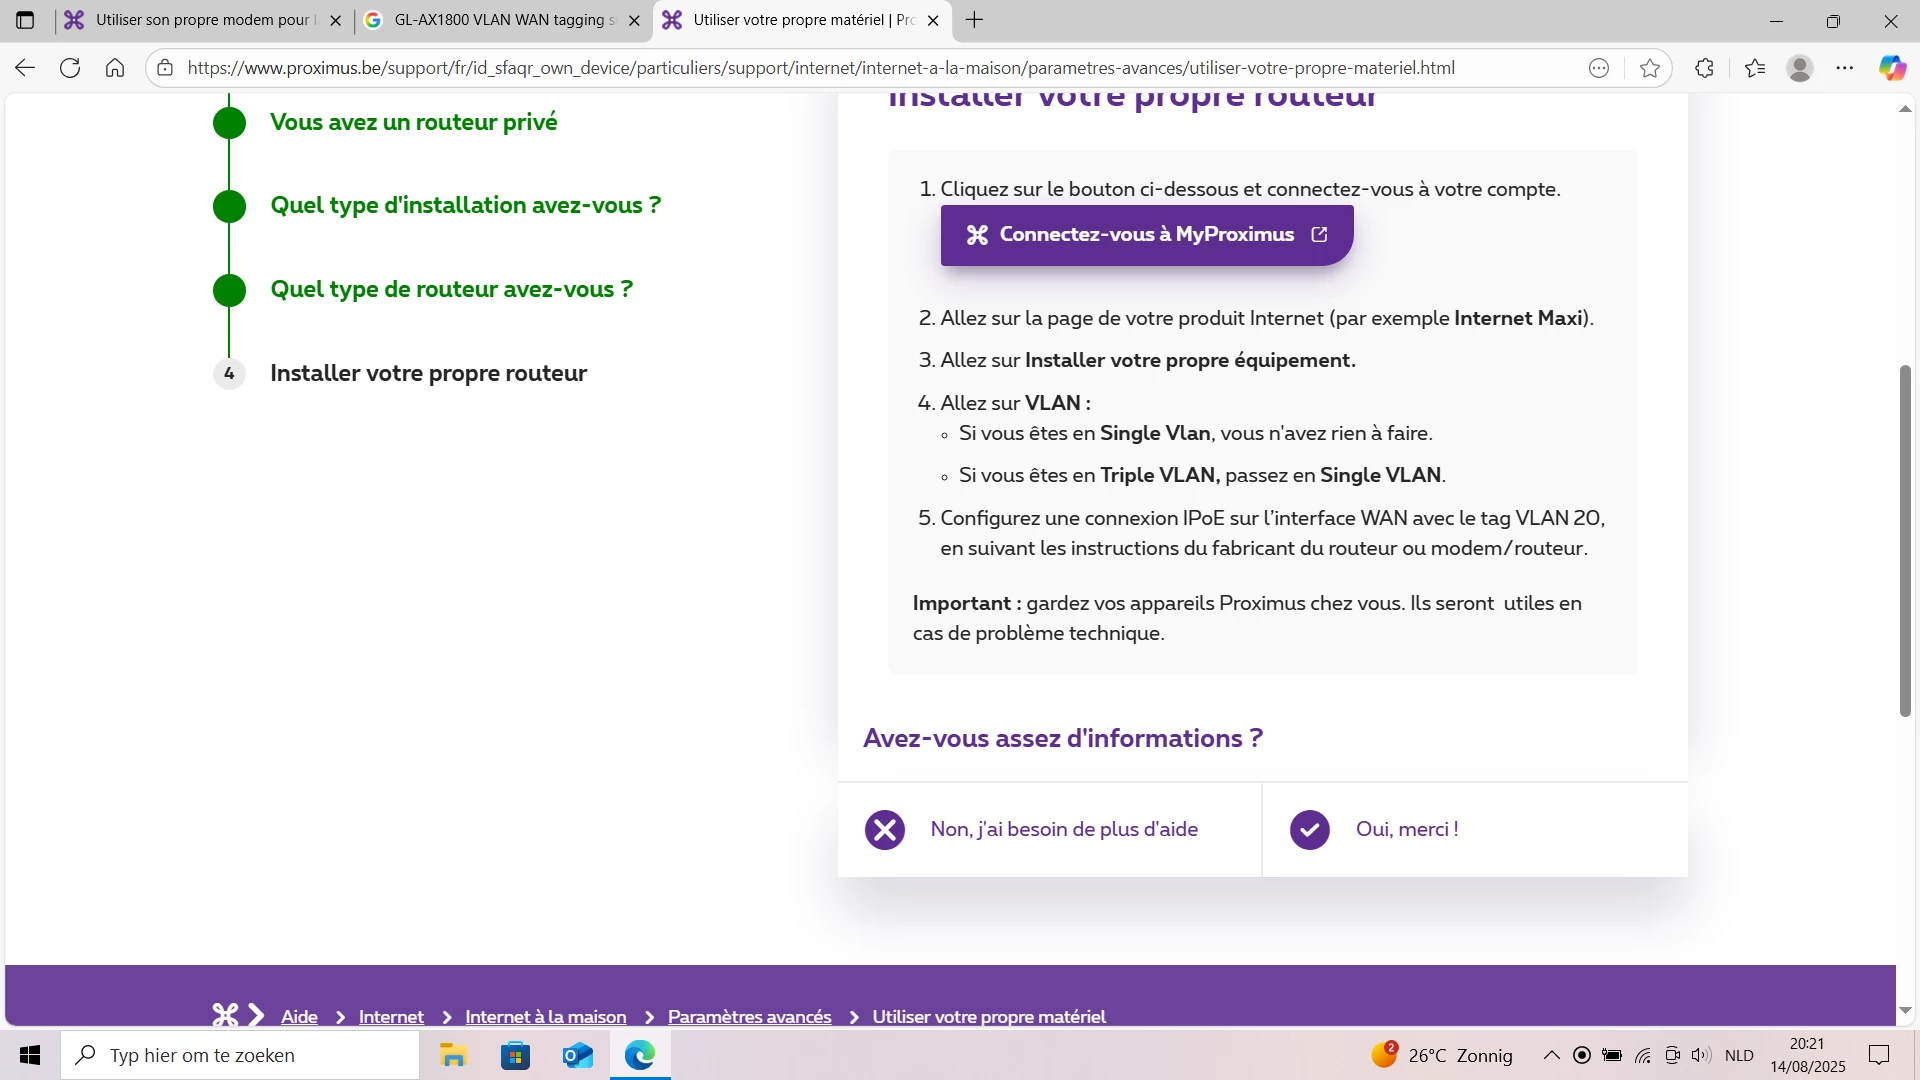Click 'Connectez-vous à MyProximus' button
Screen dimensions: 1920x1080
(1146, 235)
